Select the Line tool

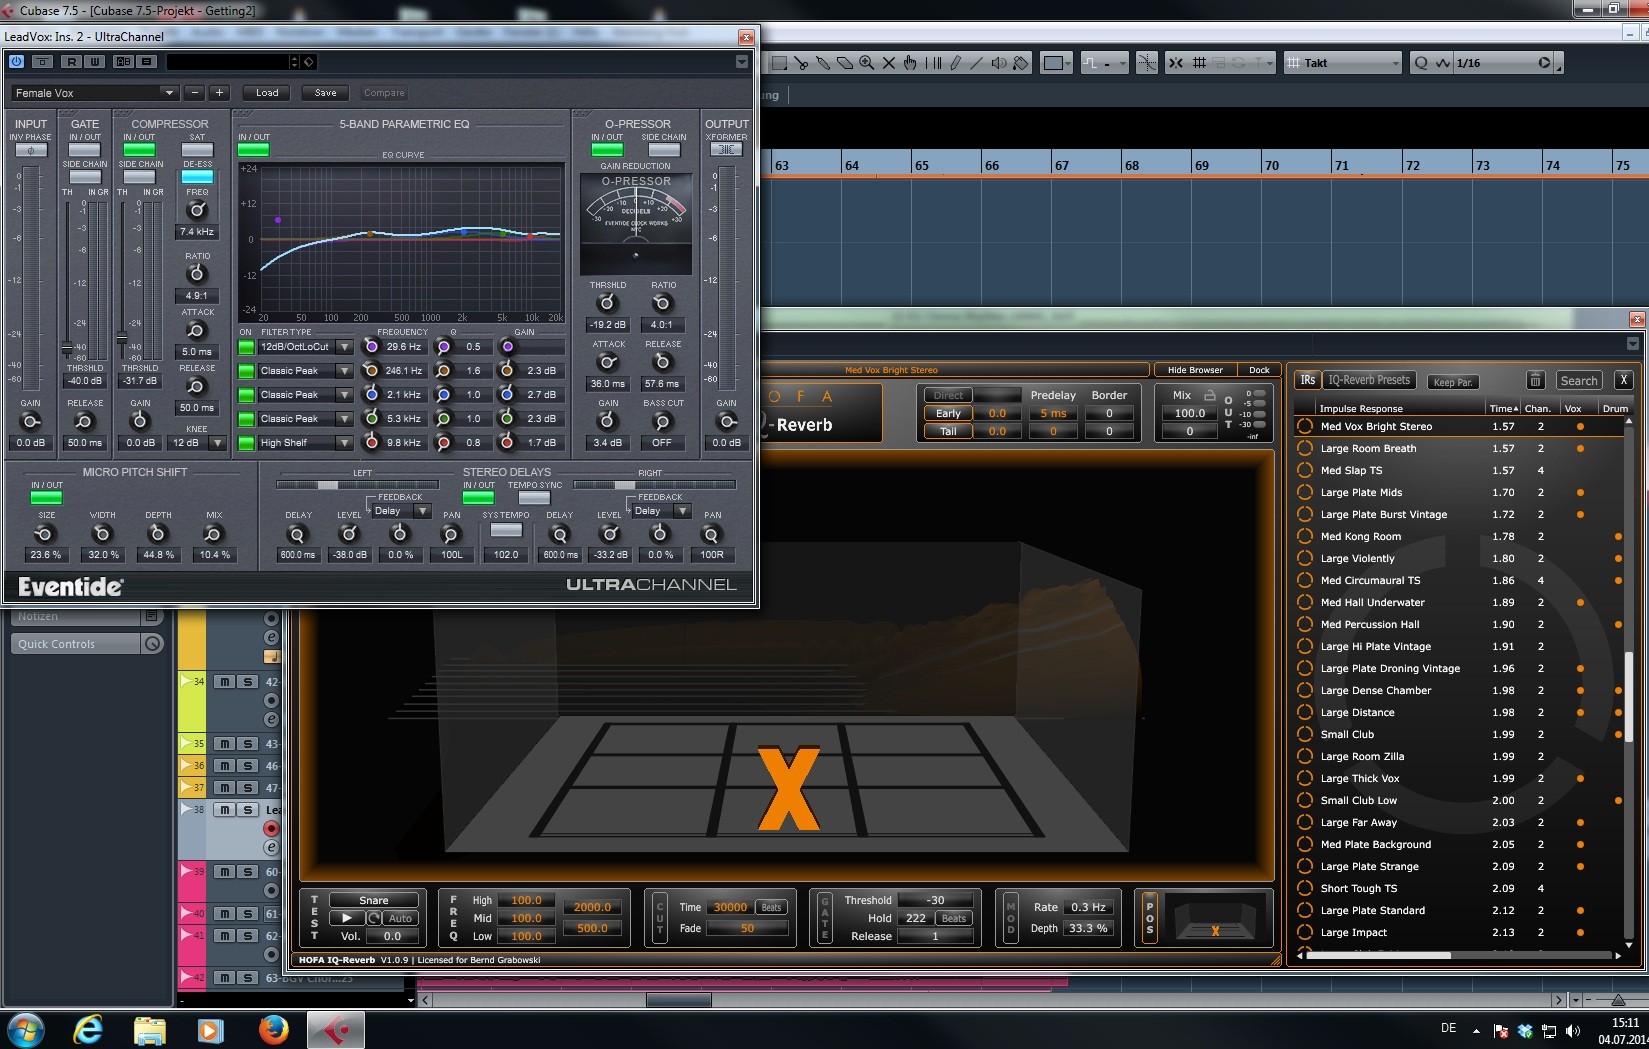977,63
